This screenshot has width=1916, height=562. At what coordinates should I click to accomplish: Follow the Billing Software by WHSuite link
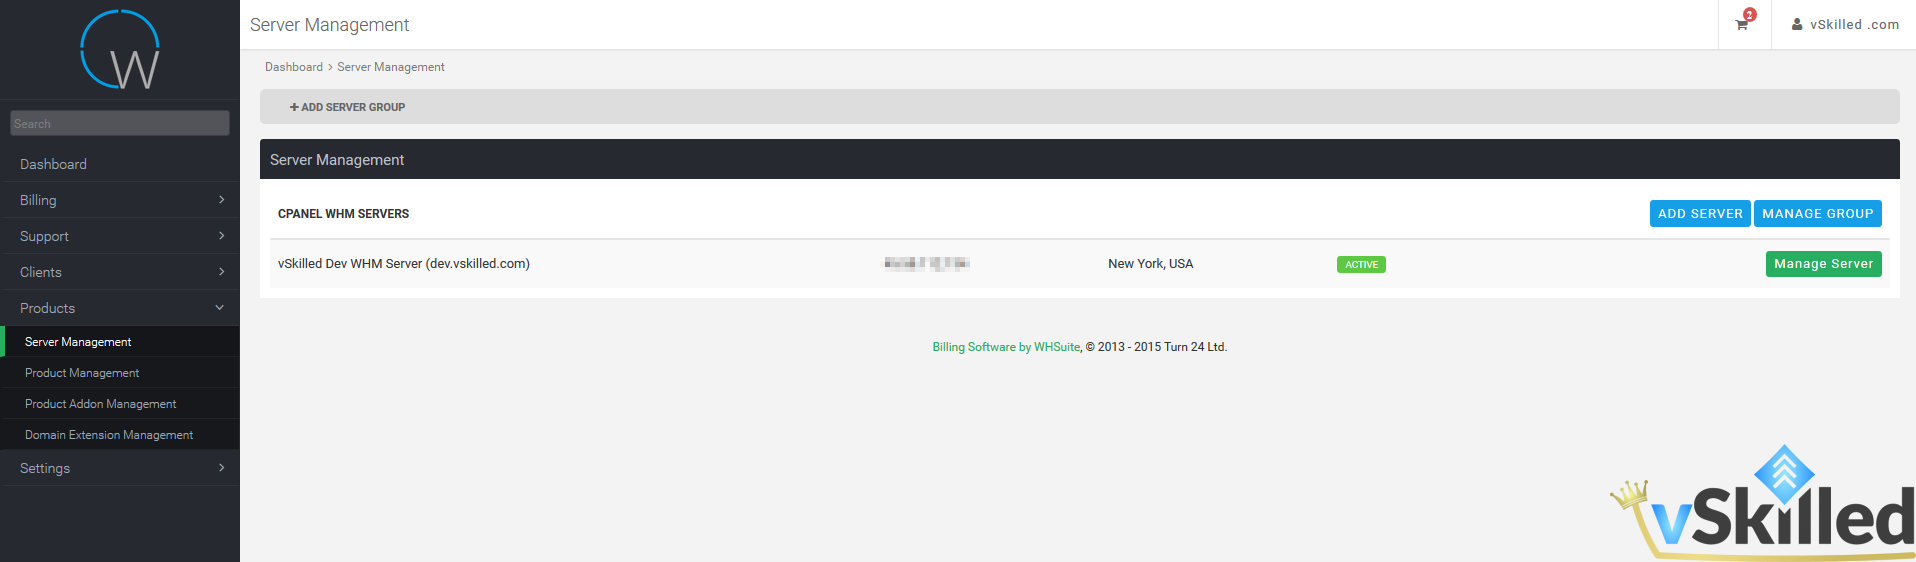point(1006,347)
